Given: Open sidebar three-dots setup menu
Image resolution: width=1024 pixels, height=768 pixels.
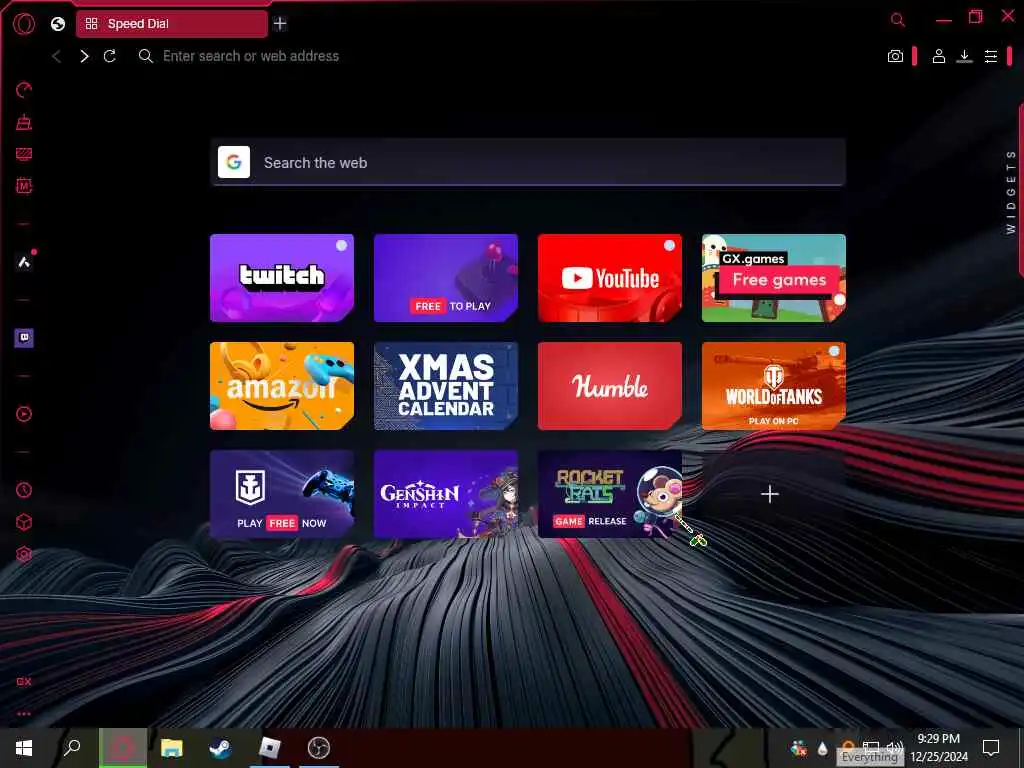Looking at the screenshot, I should click(24, 714).
